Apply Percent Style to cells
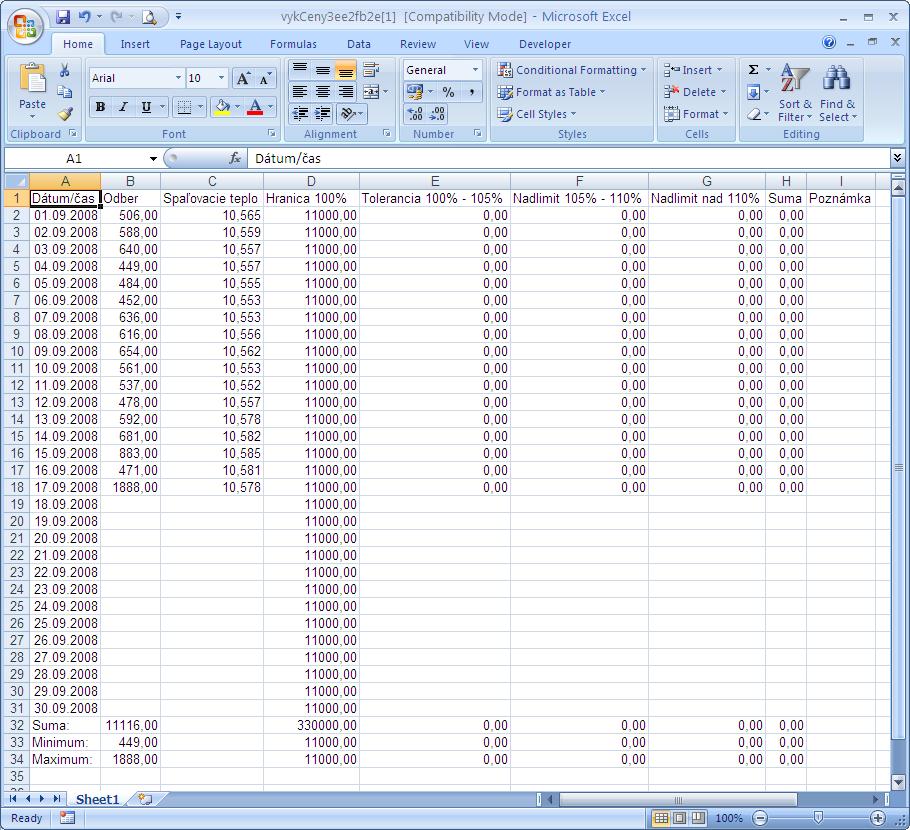Viewport: 910px width, 830px height. coord(448,92)
